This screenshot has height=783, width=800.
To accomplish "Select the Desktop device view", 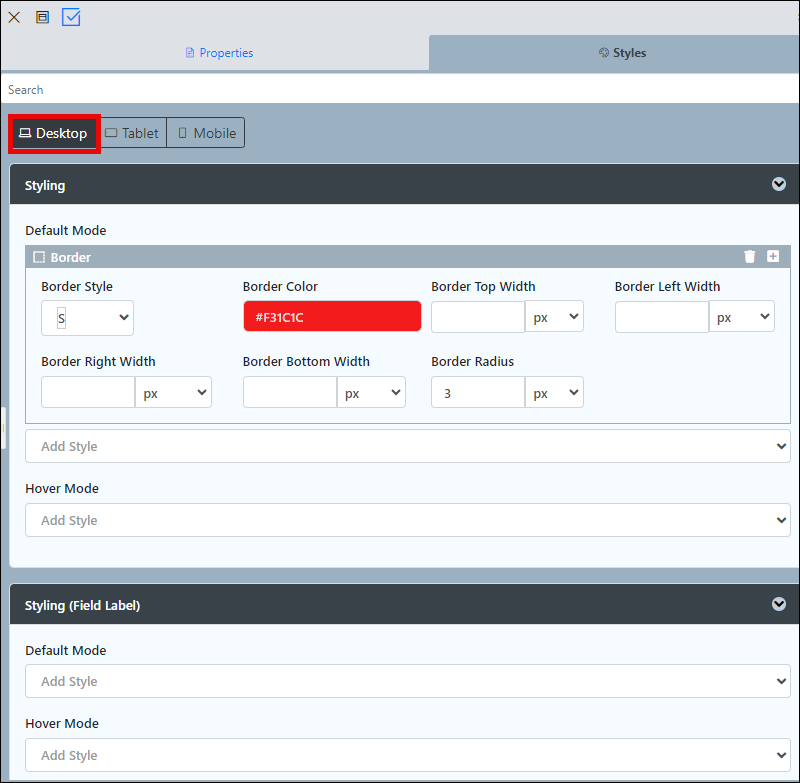I will (54, 133).
